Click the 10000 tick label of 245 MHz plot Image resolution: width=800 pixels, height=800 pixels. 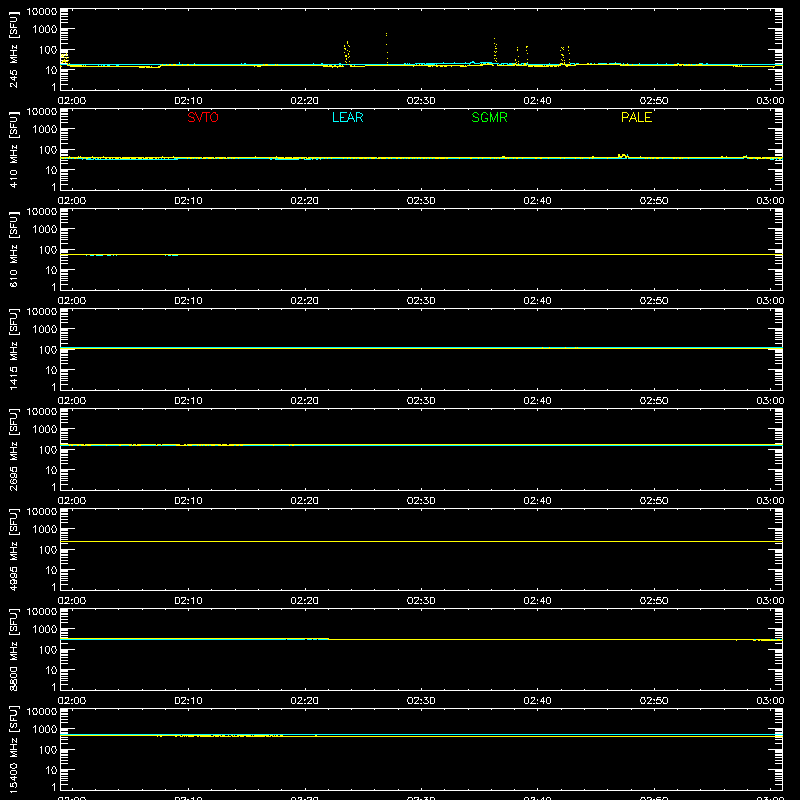[x=42, y=12]
